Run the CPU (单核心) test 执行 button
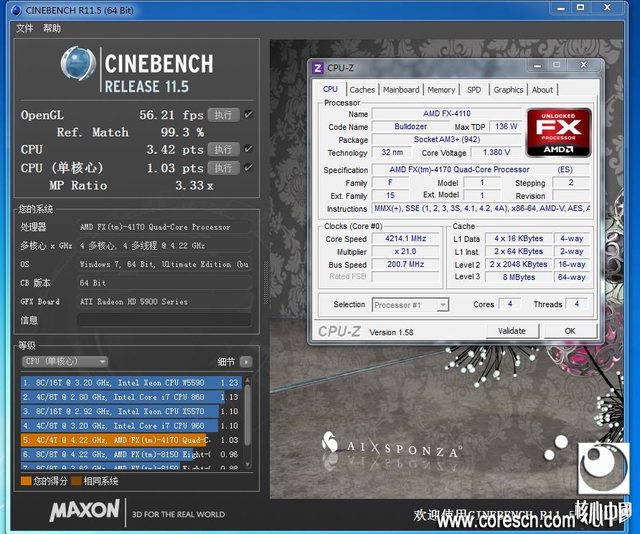Screen dimensions: 640x534 [x=223, y=167]
